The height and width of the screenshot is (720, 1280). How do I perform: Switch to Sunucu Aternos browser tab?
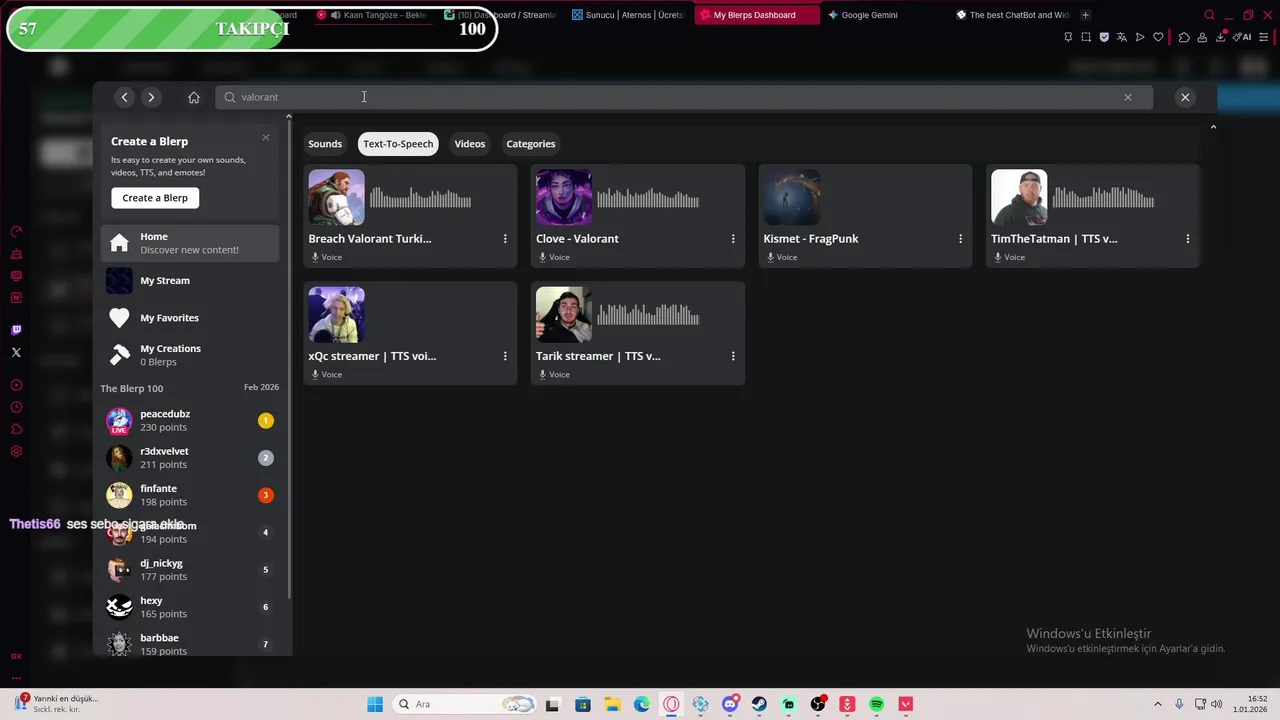coord(627,15)
